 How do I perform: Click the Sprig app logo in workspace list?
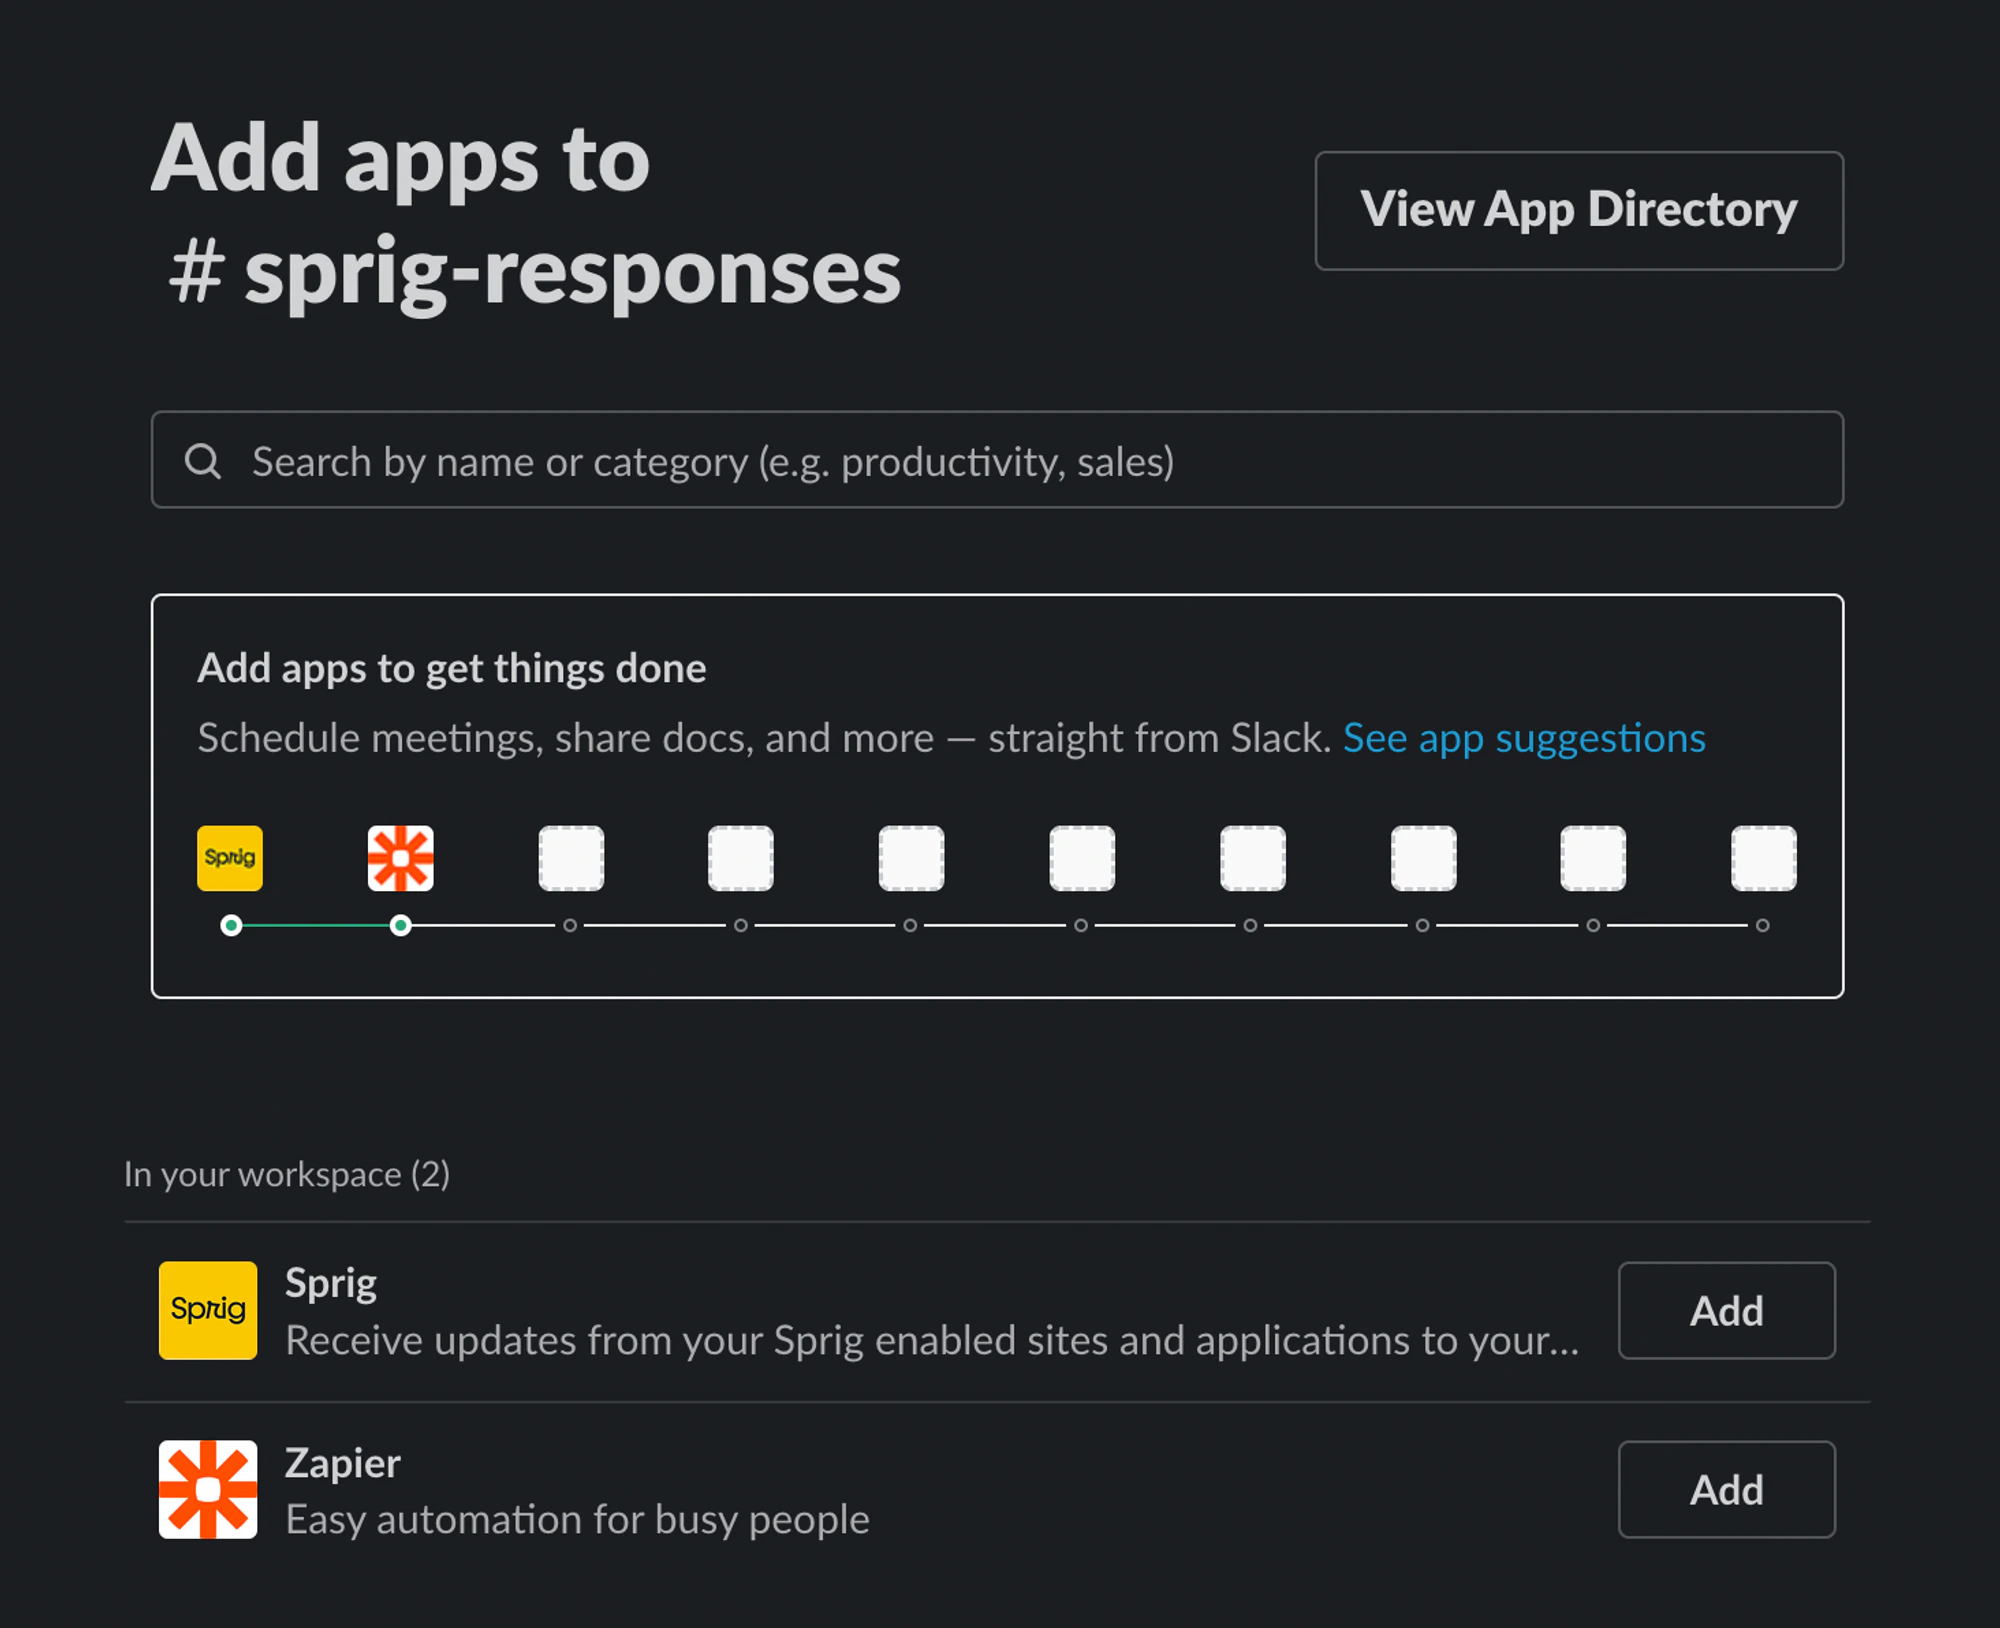208,1310
